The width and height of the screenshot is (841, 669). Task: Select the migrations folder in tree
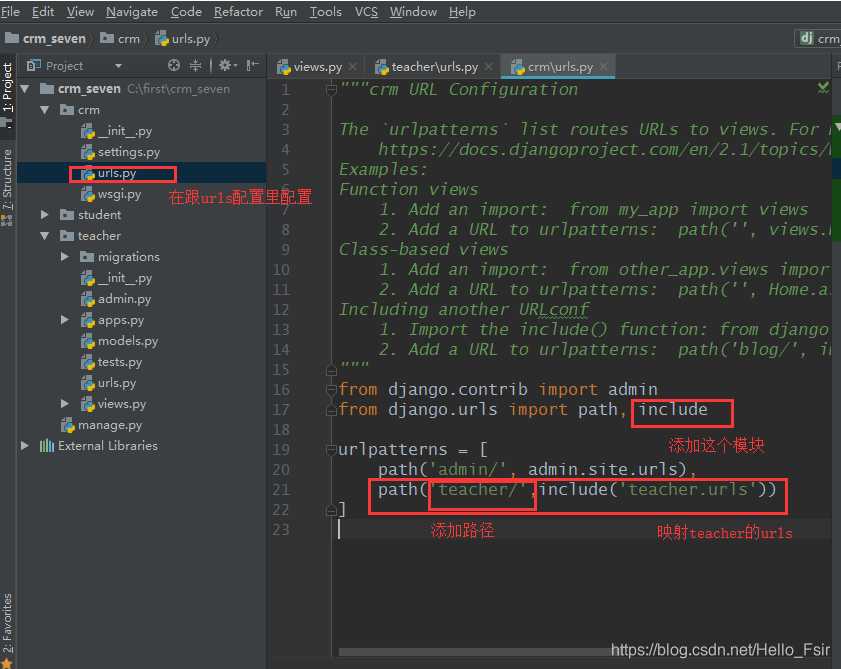point(120,256)
